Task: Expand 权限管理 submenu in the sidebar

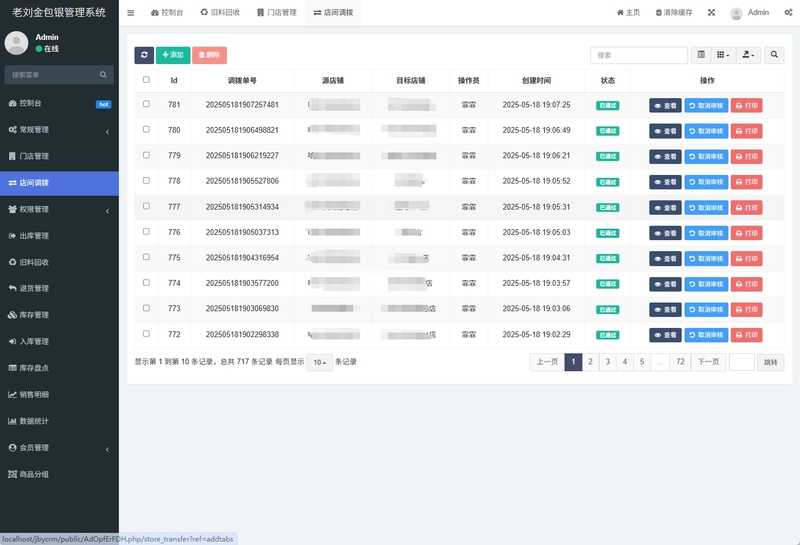Action: tap(59, 209)
